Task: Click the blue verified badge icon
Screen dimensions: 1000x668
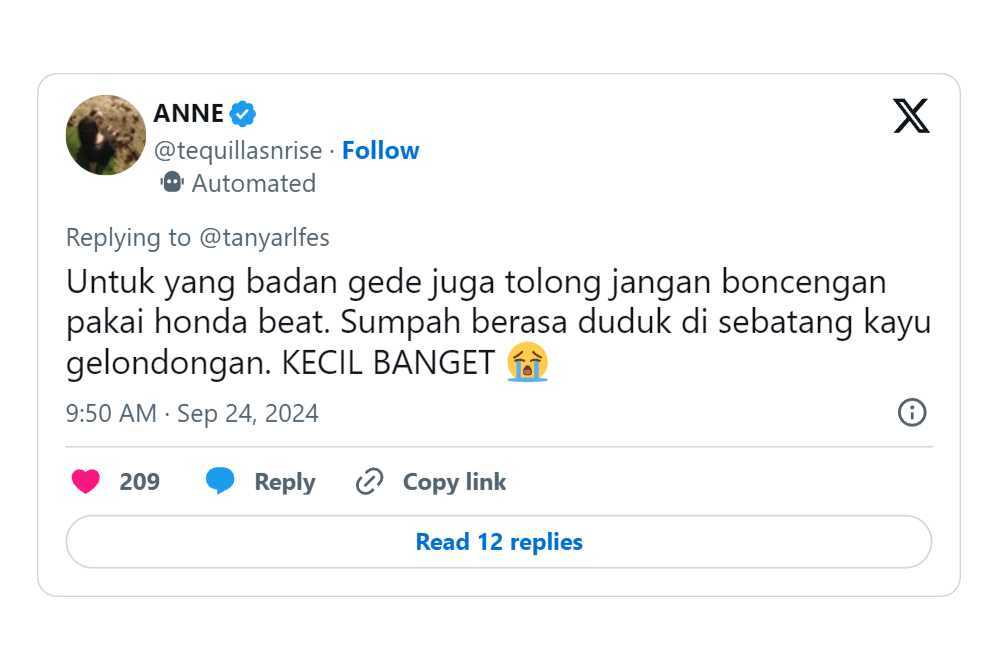Action: click(243, 114)
